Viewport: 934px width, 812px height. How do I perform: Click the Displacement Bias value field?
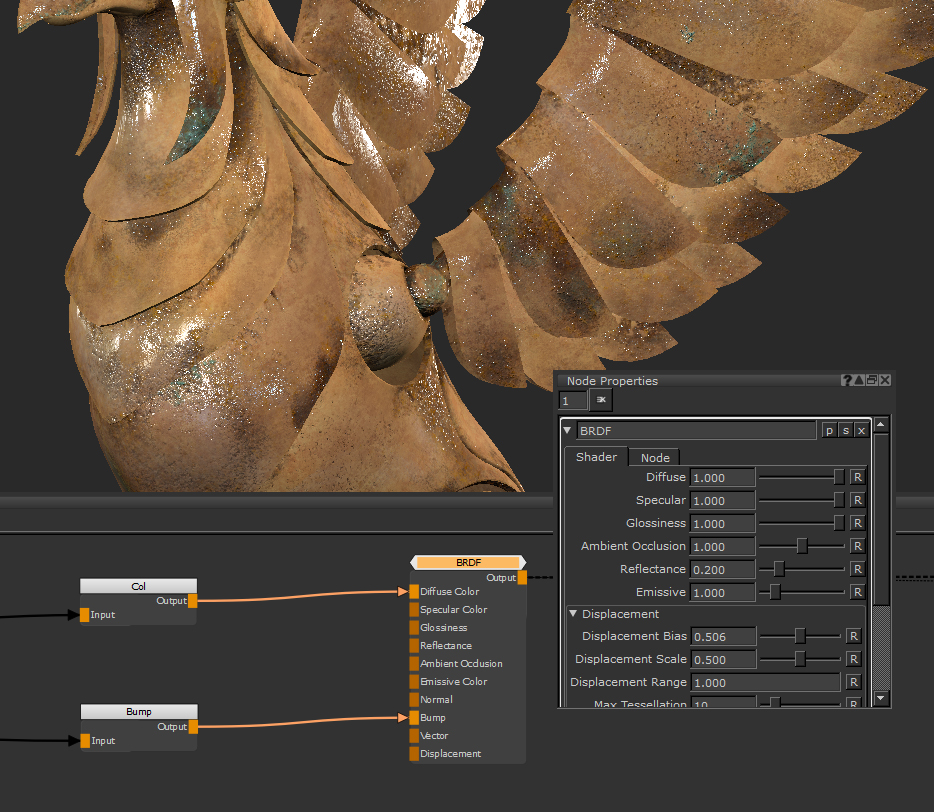point(722,637)
